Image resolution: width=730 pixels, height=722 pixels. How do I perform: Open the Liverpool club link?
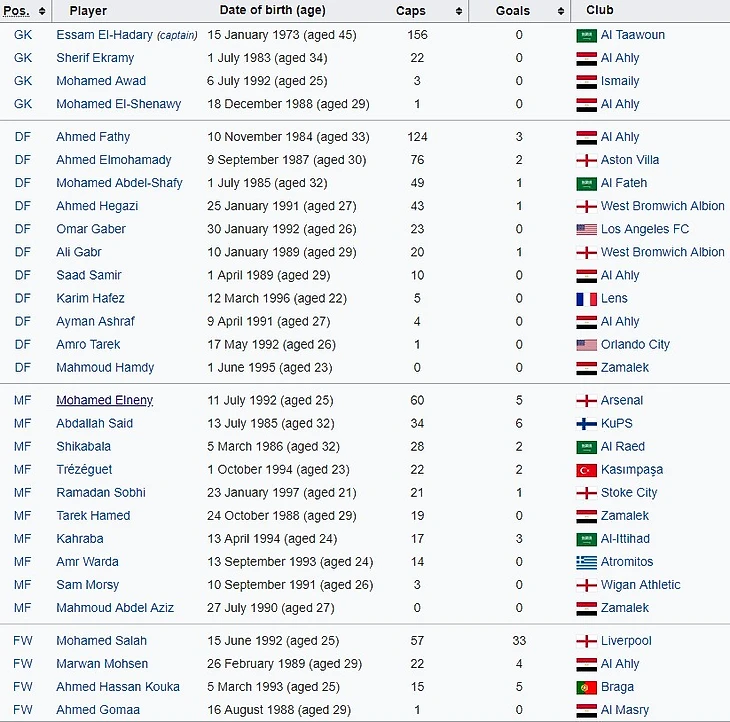pos(626,641)
